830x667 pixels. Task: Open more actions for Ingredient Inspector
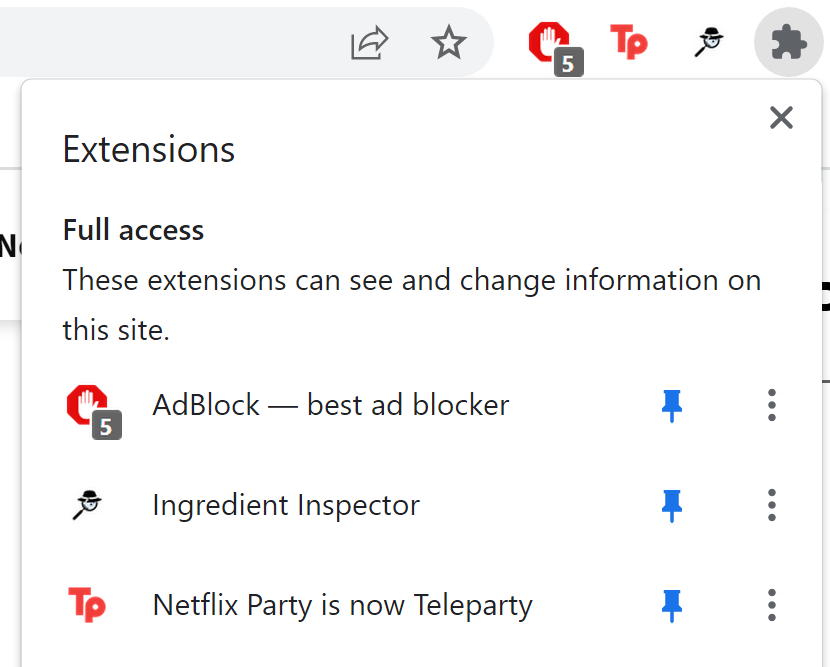click(771, 505)
